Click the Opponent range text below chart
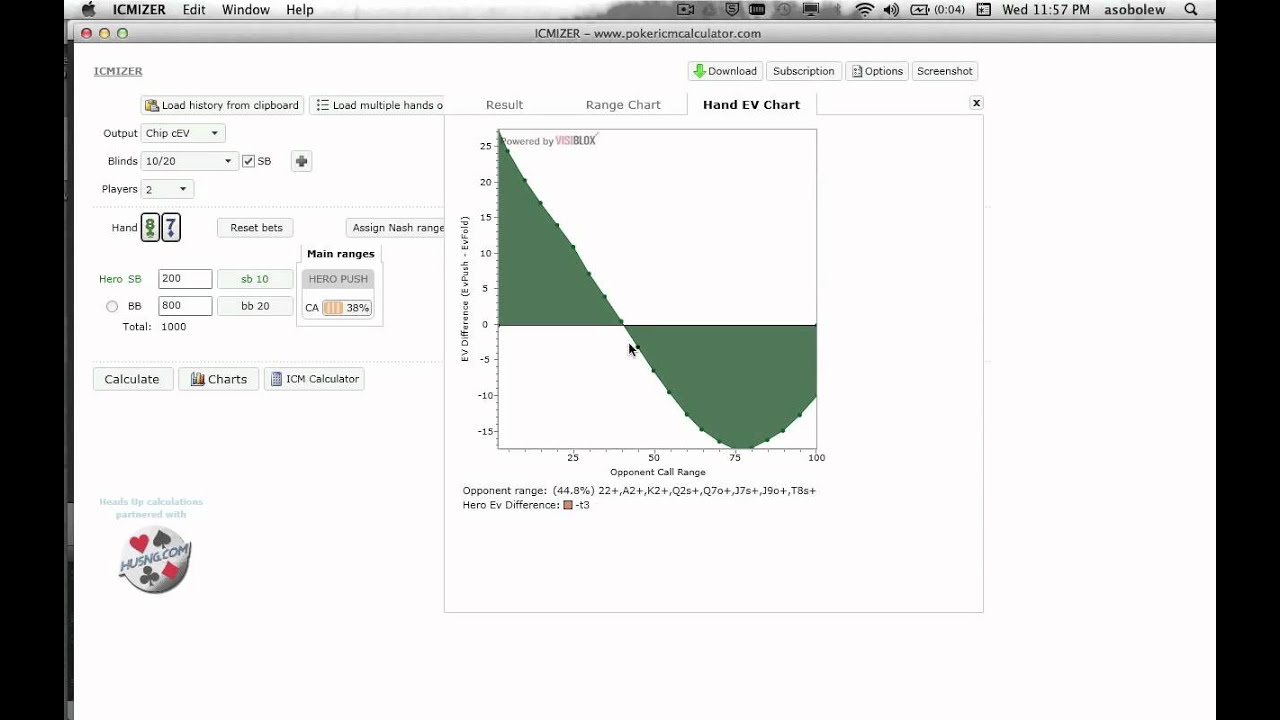 tap(639, 491)
